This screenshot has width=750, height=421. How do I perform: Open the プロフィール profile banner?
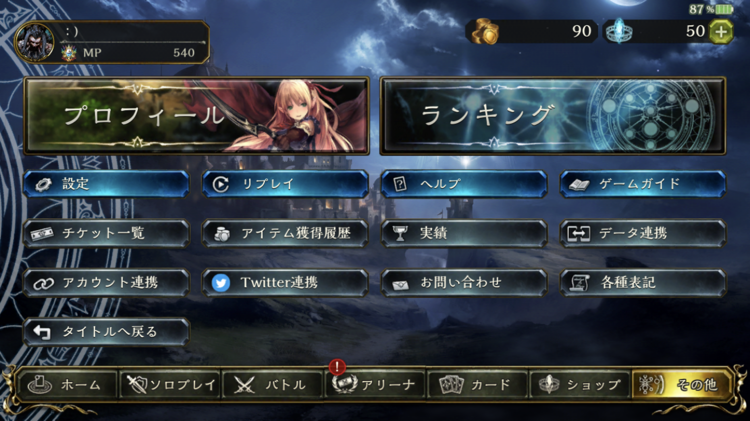click(x=197, y=116)
